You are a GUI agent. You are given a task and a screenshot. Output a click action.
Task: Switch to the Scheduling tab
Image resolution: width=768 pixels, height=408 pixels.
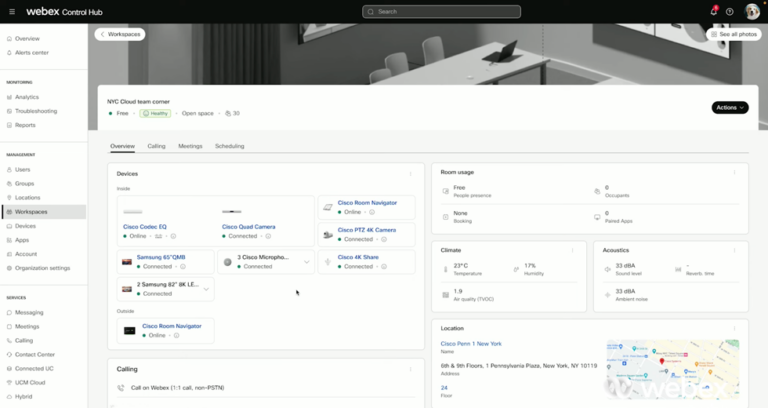pos(229,146)
